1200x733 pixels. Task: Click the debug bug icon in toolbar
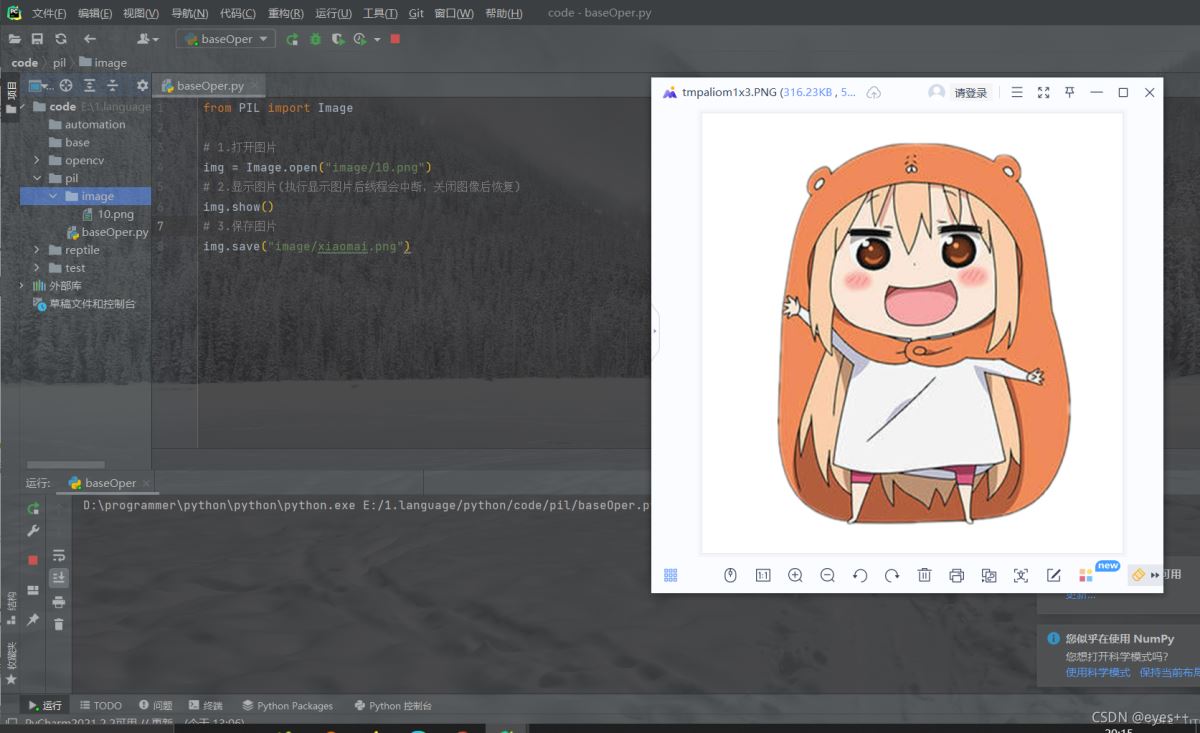point(315,39)
